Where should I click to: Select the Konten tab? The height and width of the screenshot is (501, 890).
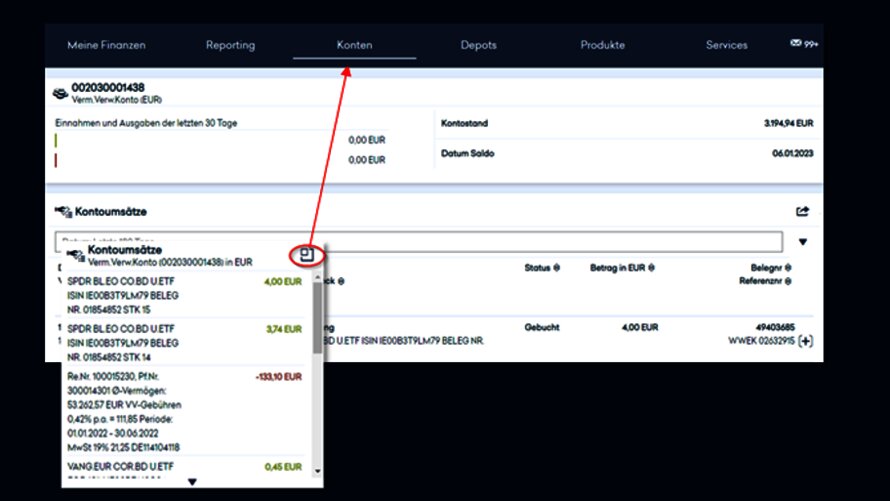tap(354, 45)
